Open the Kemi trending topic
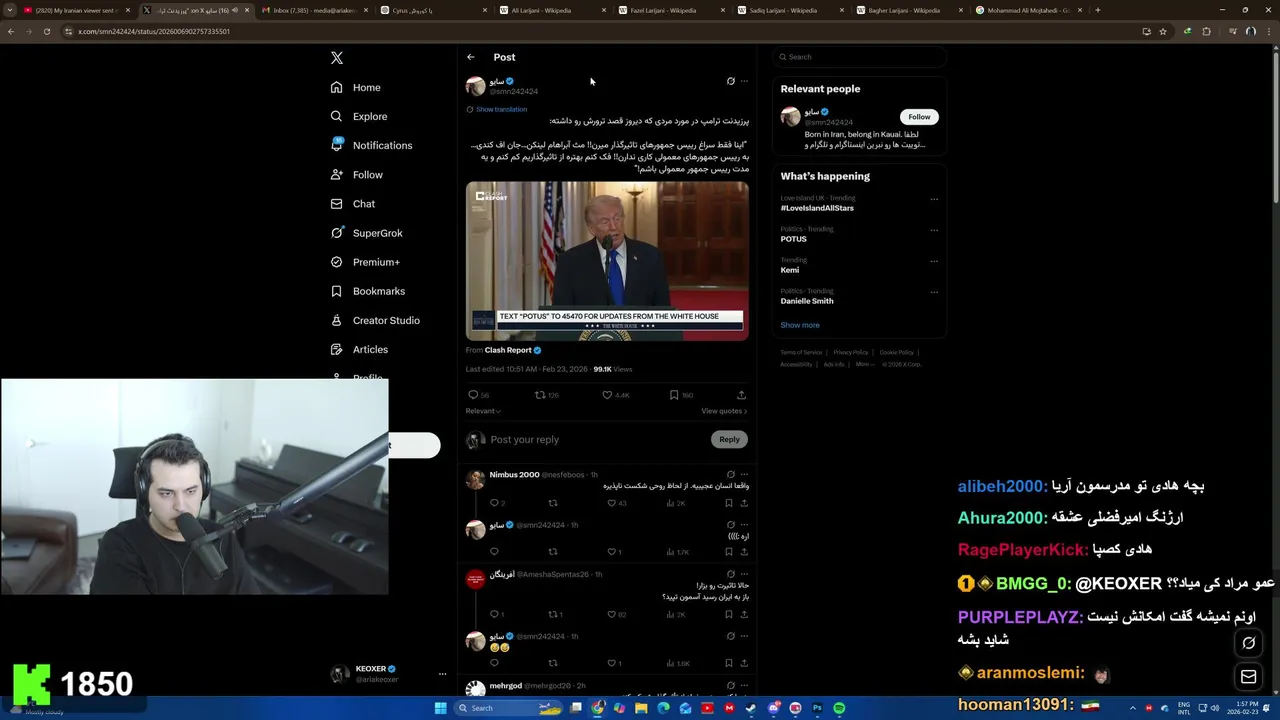This screenshot has height=720, width=1280. [x=790, y=270]
